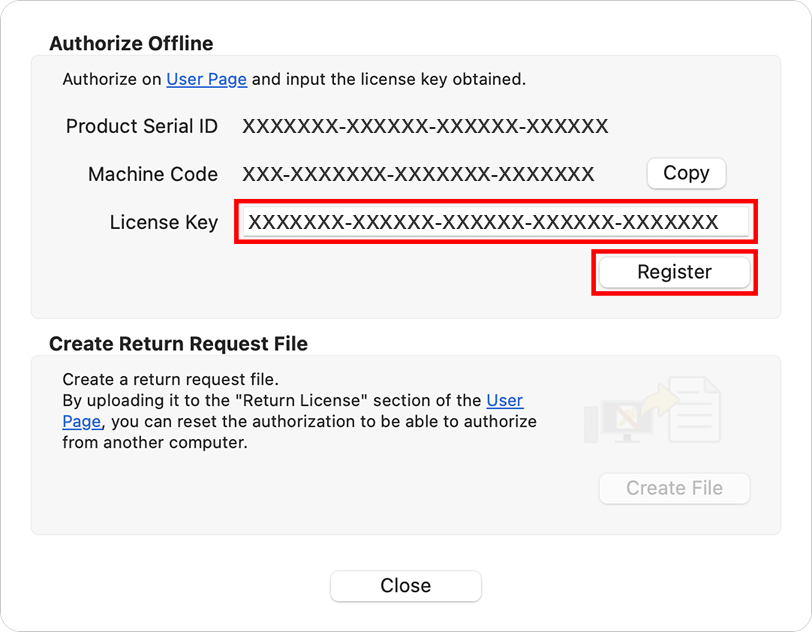Copy the Machine Code
812x632 pixels.
(686, 173)
